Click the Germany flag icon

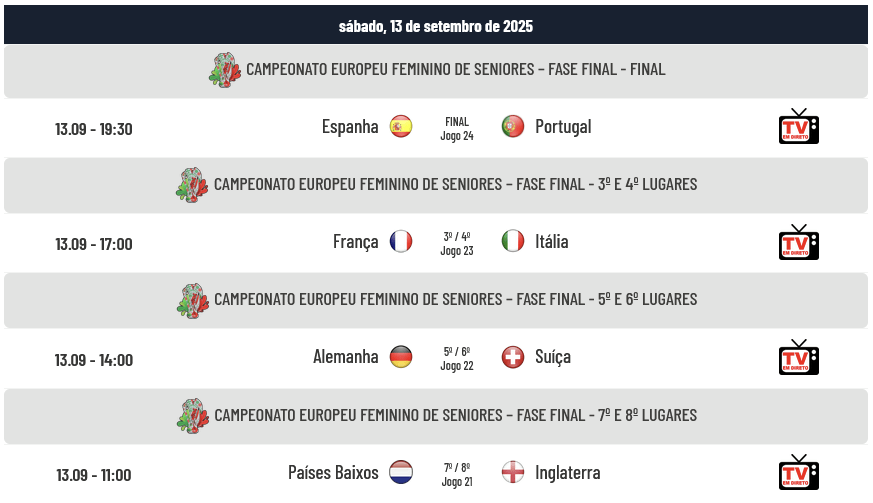point(401,357)
